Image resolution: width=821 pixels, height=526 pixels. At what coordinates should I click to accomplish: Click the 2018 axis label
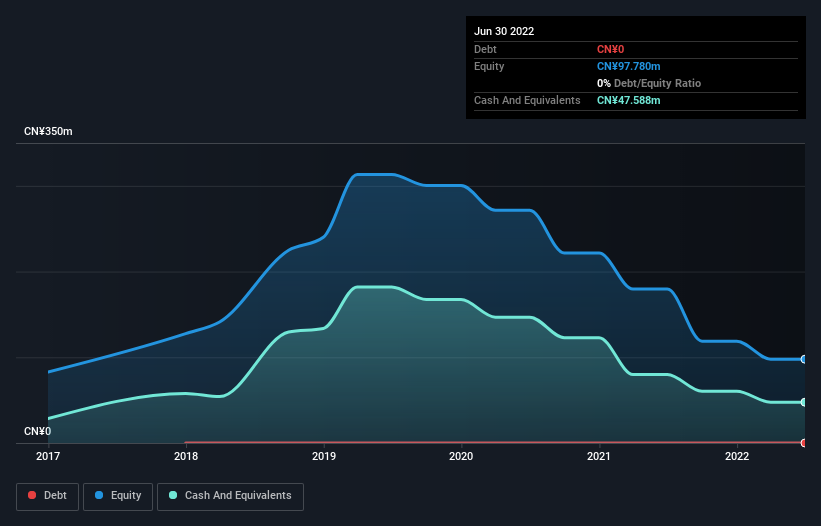(x=186, y=456)
